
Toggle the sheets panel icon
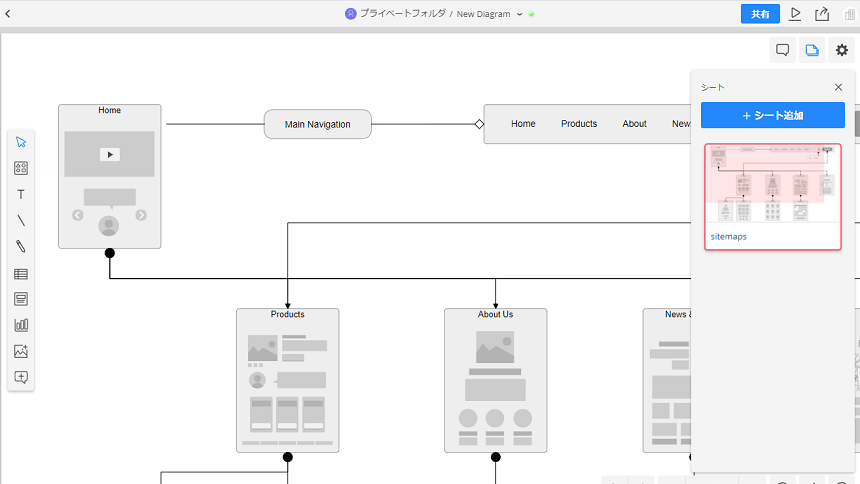812,50
